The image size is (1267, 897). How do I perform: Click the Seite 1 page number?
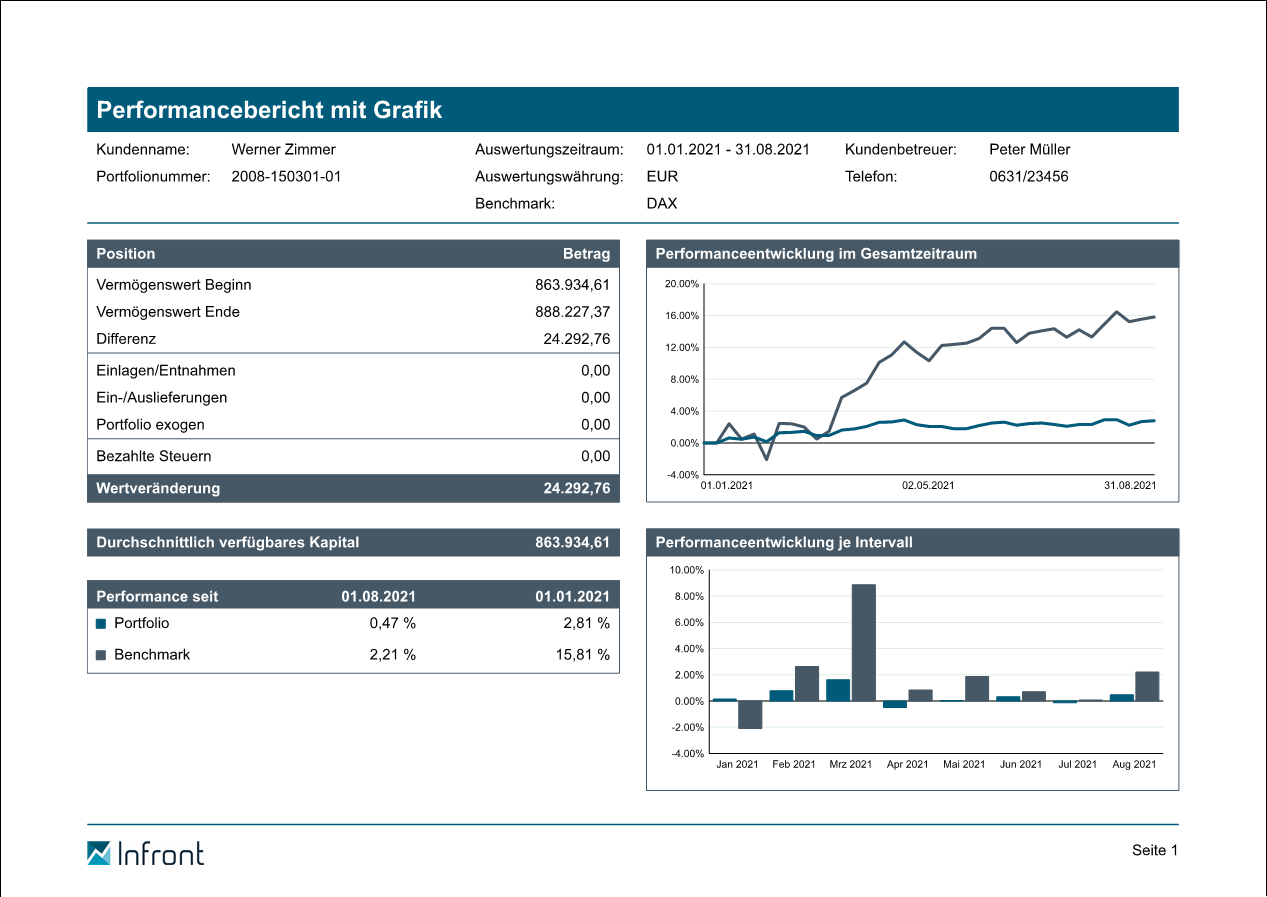pos(1155,850)
